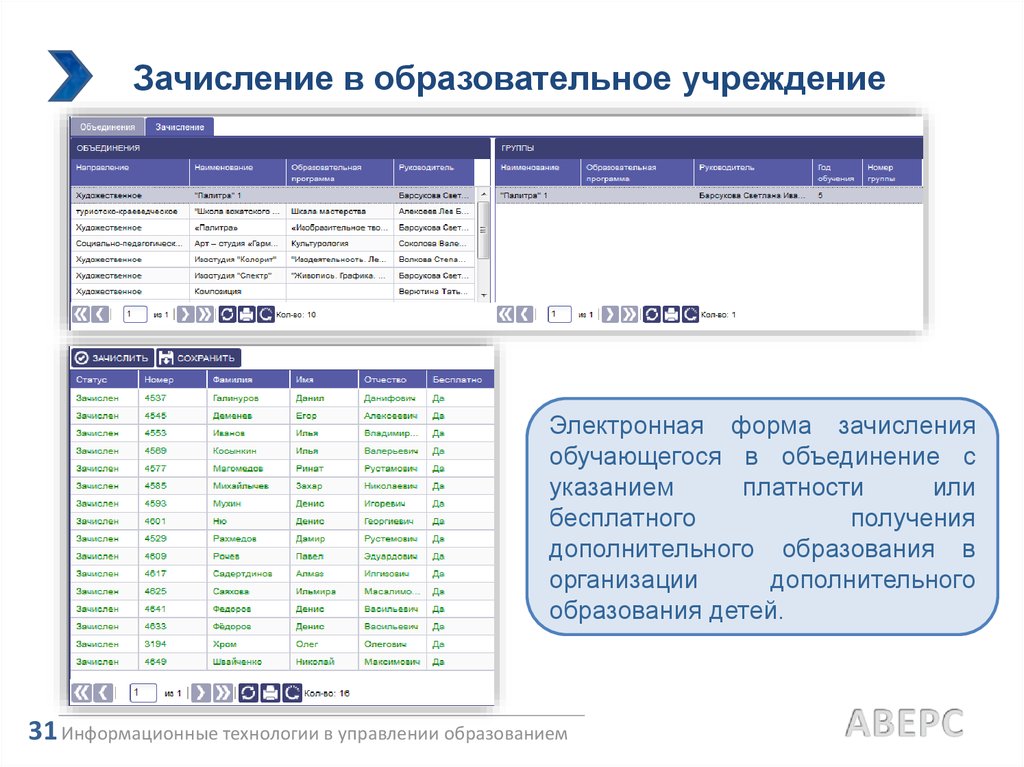Jump to first page of students list
The image size is (1024, 767).
click(80, 692)
